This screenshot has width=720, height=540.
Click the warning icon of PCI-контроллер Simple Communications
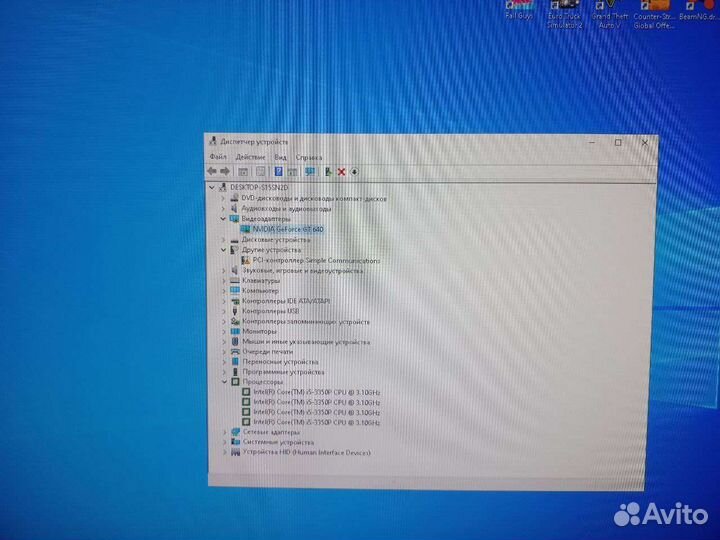246,260
